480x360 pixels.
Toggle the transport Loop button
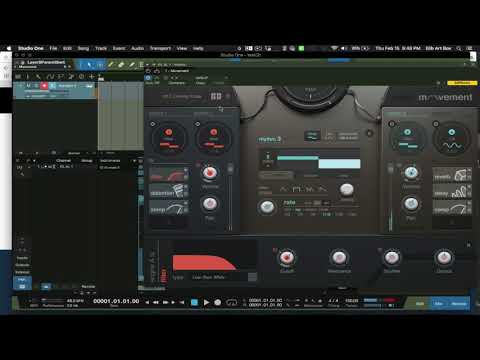click(231, 302)
